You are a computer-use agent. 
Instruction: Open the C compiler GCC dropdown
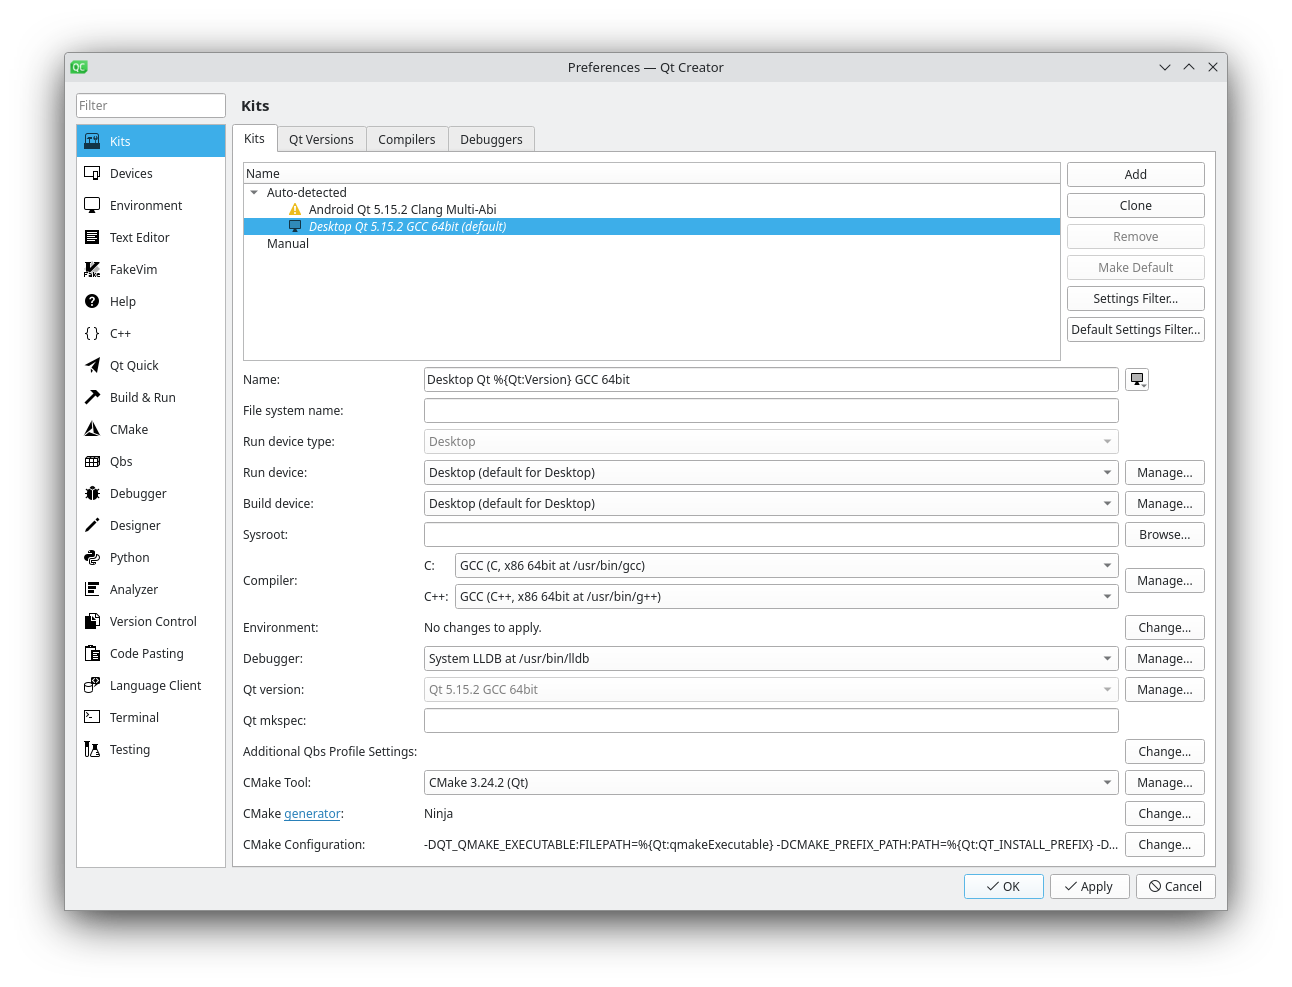[787, 565]
